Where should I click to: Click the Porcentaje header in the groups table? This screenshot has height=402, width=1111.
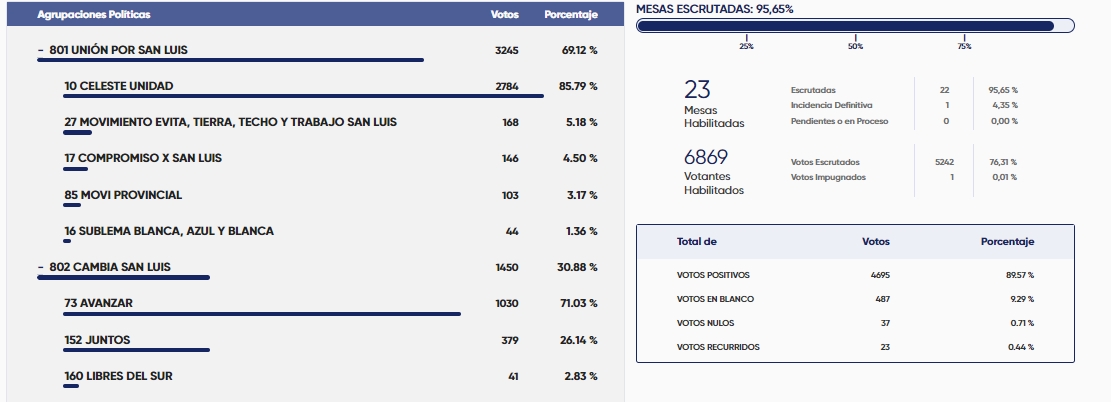pos(571,15)
